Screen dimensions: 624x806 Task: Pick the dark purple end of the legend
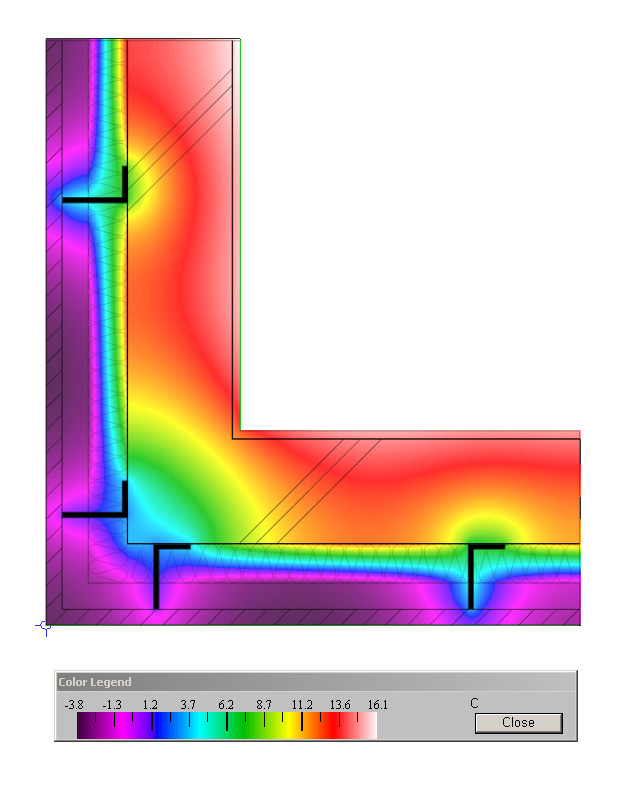pos(86,726)
